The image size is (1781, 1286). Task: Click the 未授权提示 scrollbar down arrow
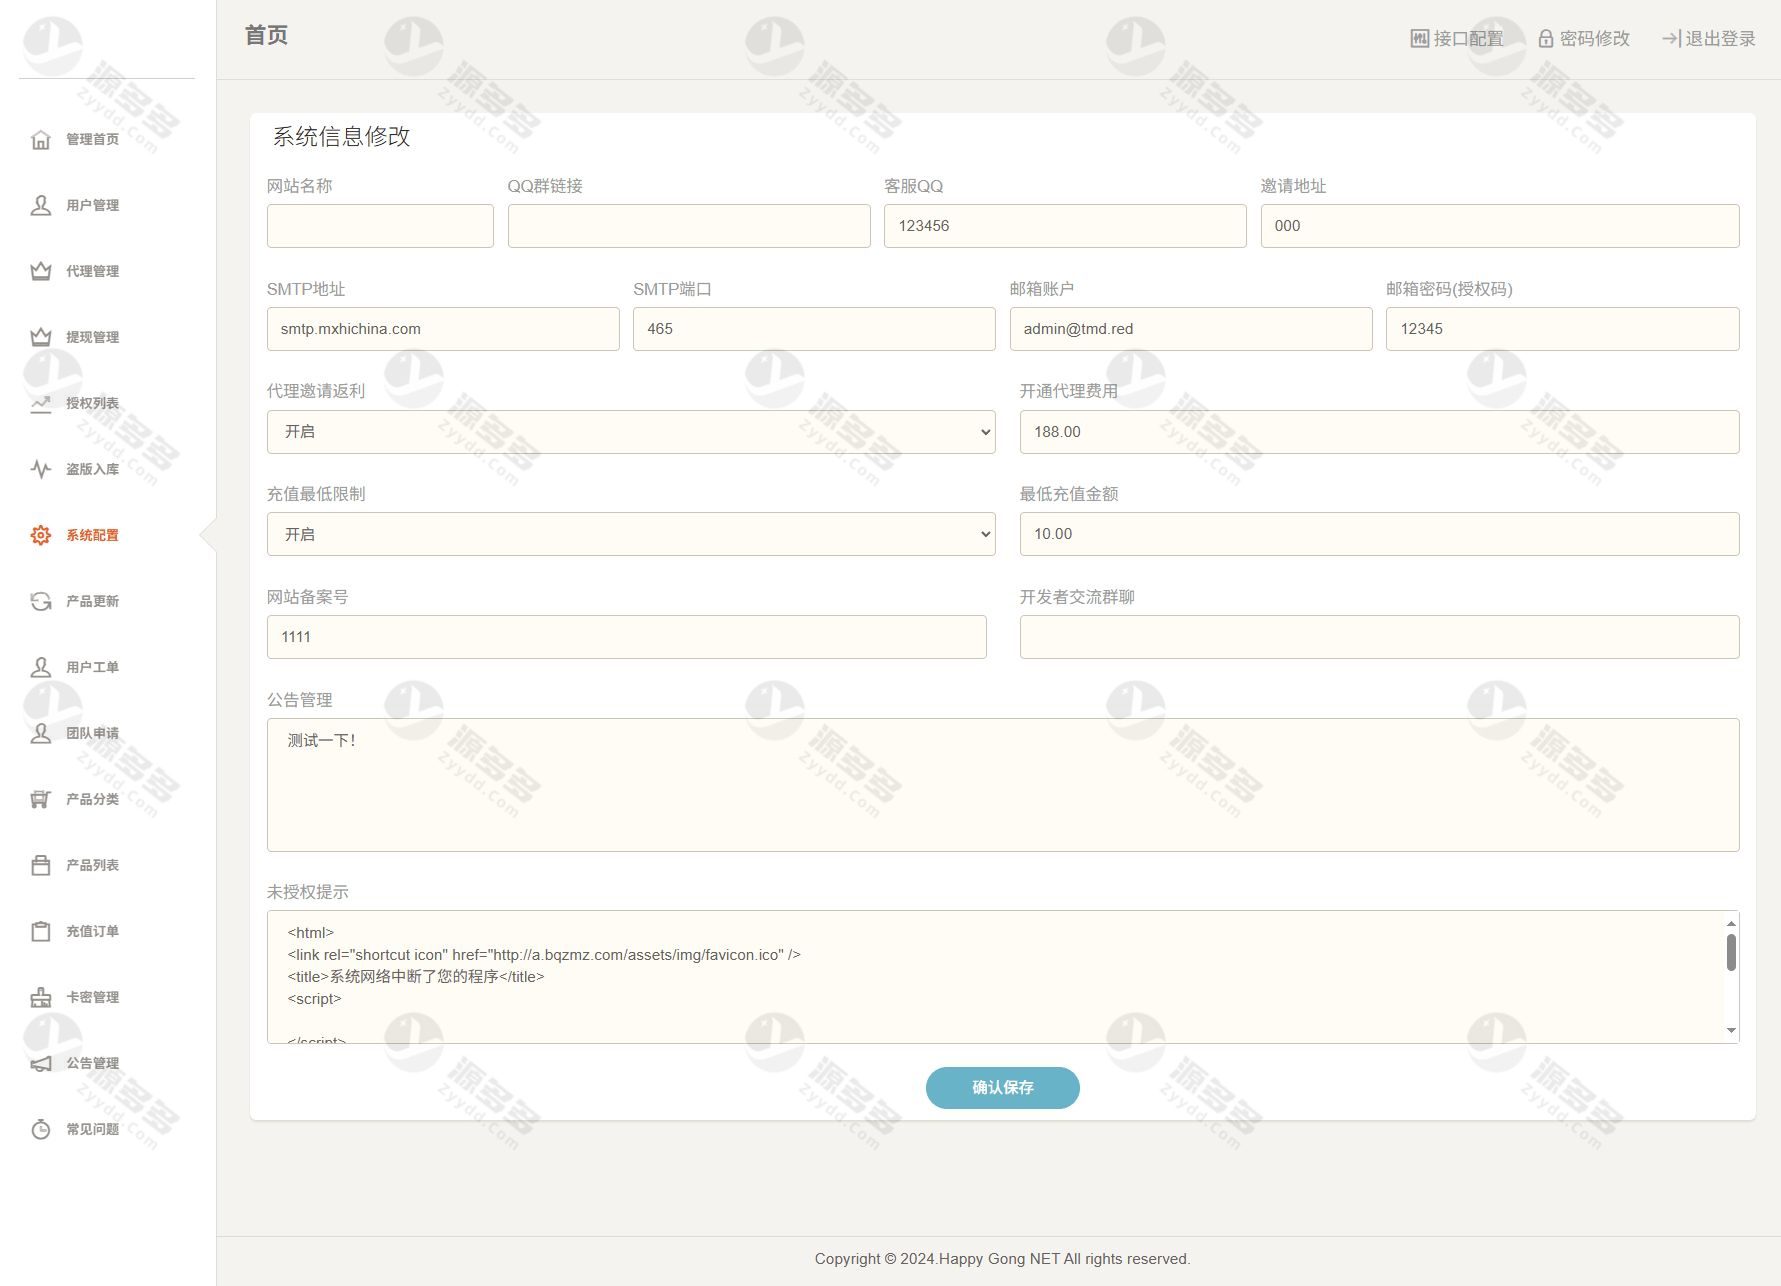1731,1031
